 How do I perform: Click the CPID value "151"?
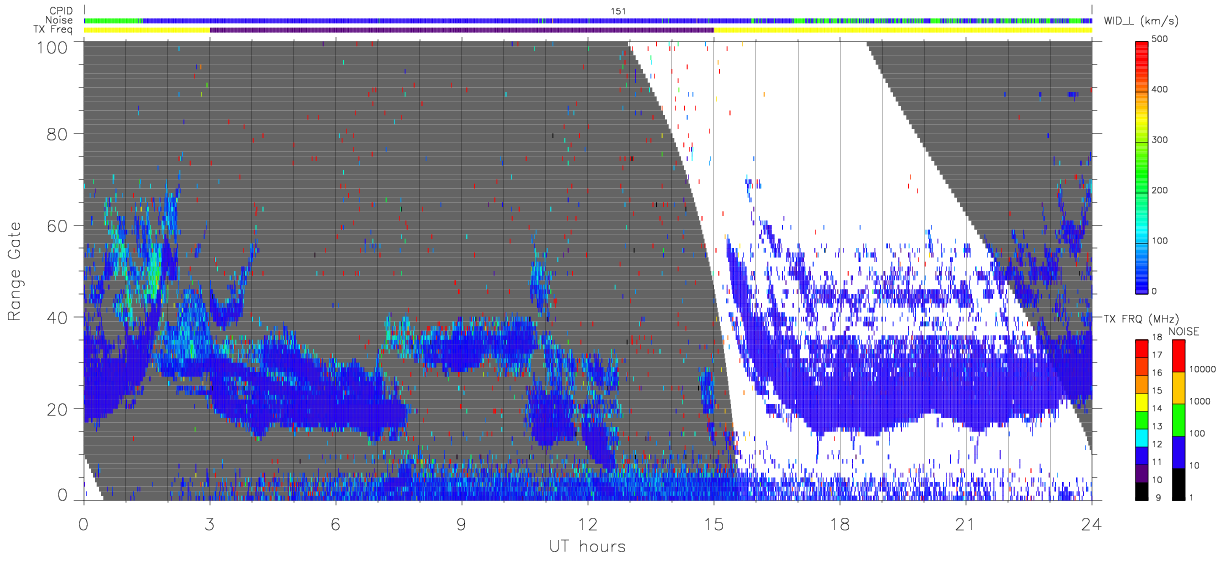[616, 10]
